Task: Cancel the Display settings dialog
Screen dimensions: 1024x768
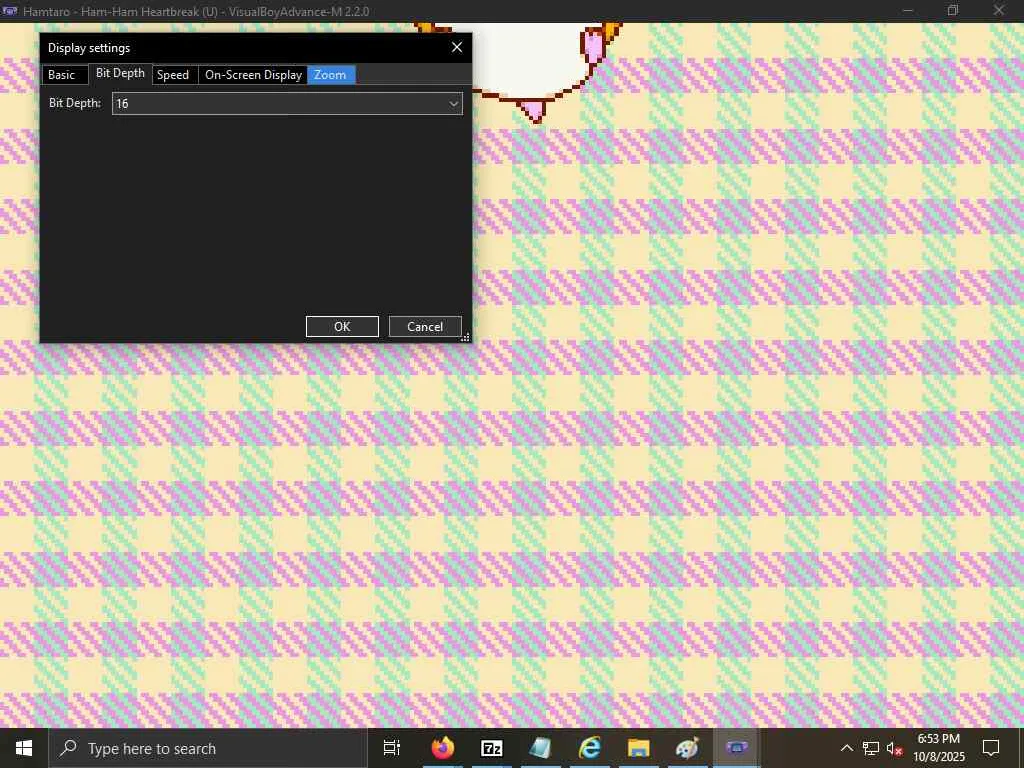Action: pos(425,327)
